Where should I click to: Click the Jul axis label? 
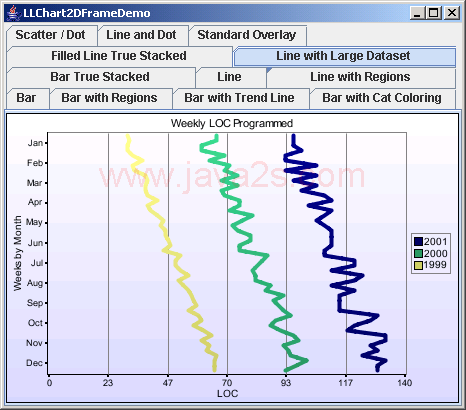[37, 263]
